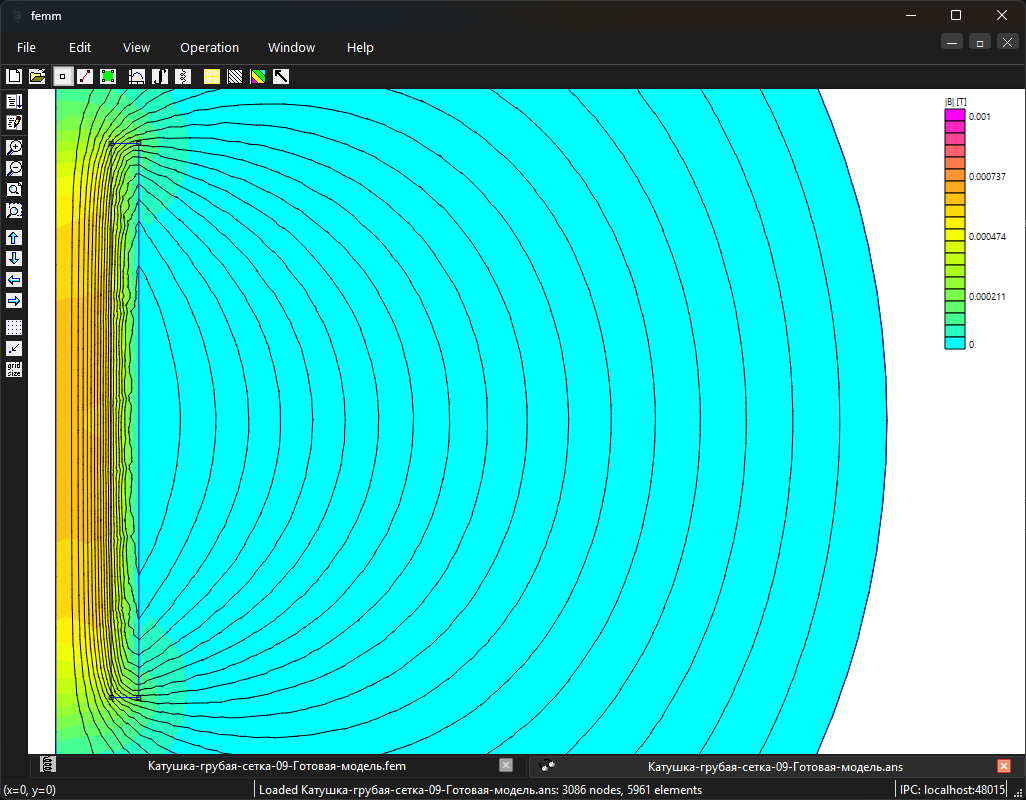
Task: Open the View menu
Action: tap(136, 48)
